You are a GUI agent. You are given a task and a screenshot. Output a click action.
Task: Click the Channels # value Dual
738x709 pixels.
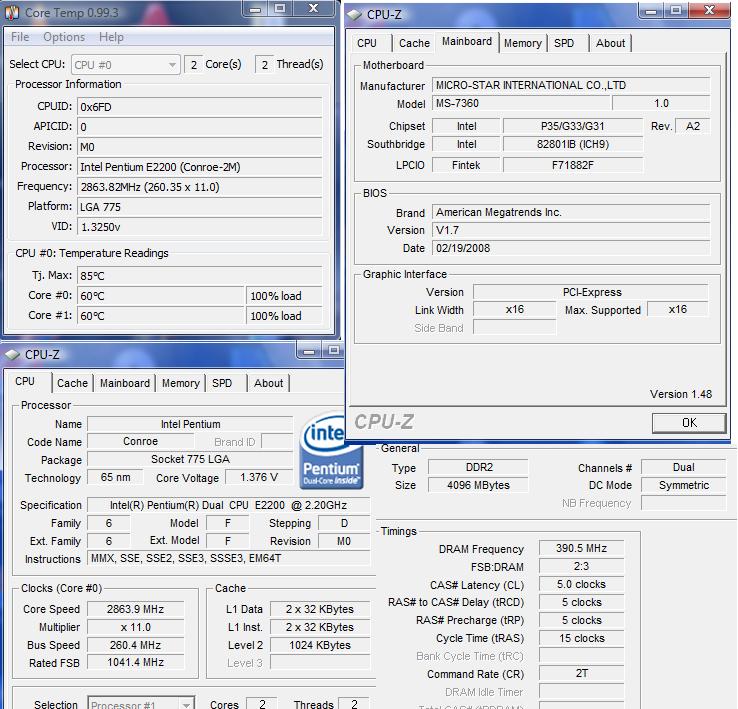coord(683,467)
